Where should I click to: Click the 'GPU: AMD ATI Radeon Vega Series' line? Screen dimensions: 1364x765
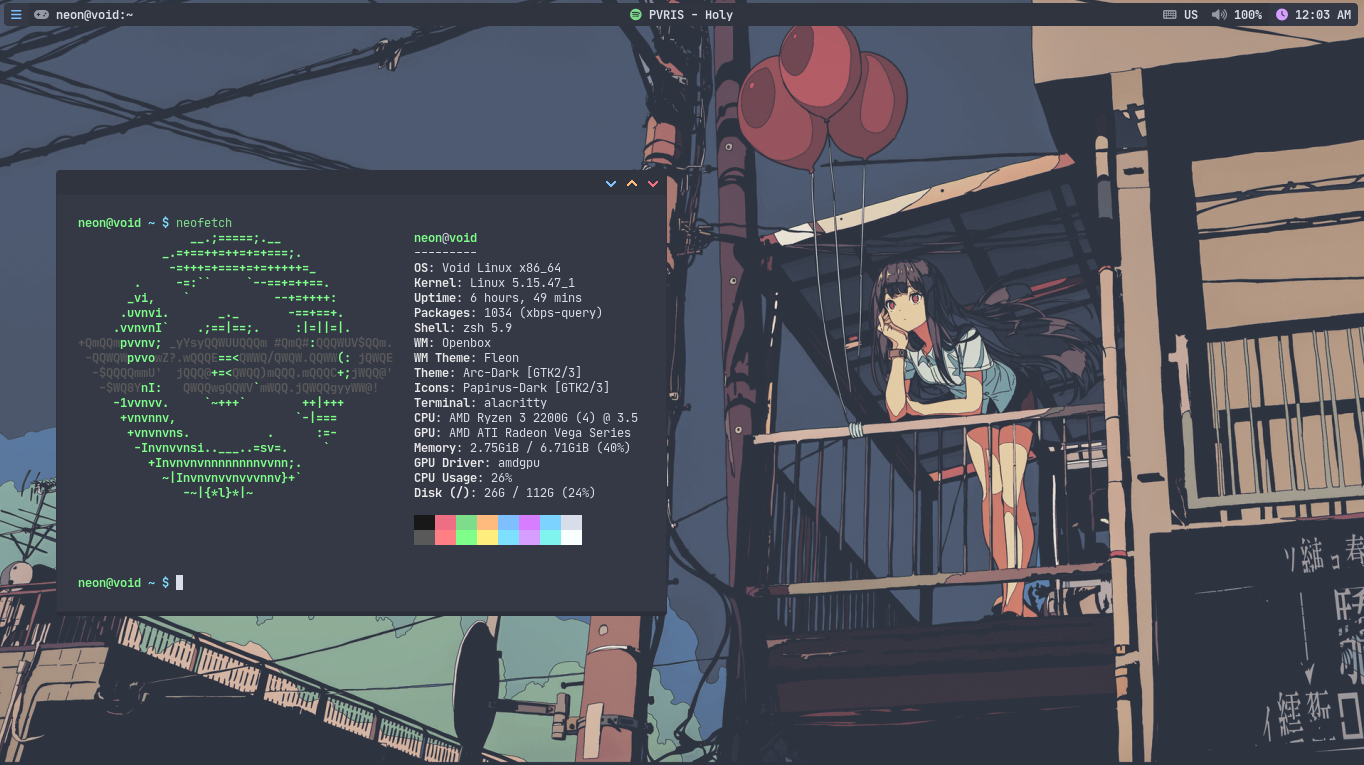point(522,433)
